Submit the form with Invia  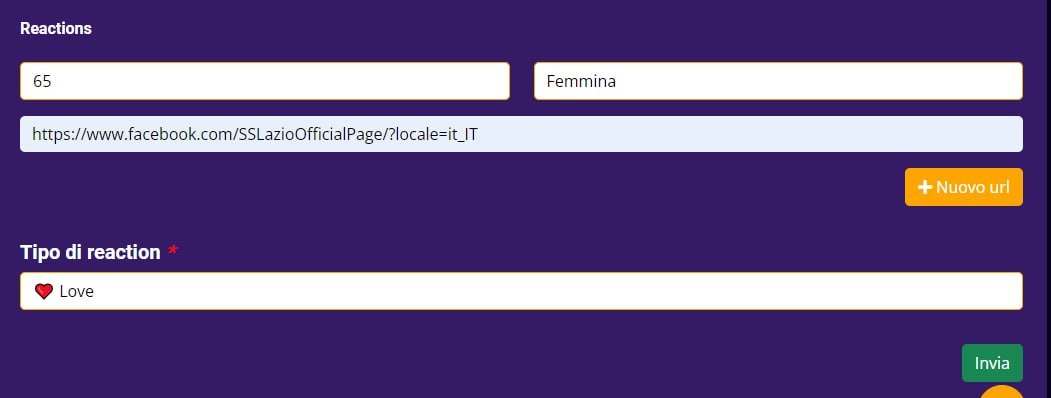pos(992,363)
